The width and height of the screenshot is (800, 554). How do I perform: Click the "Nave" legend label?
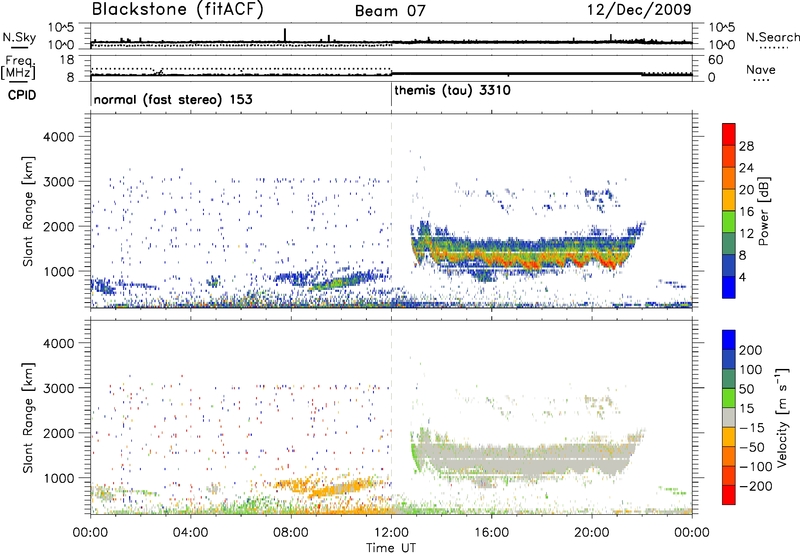761,69
